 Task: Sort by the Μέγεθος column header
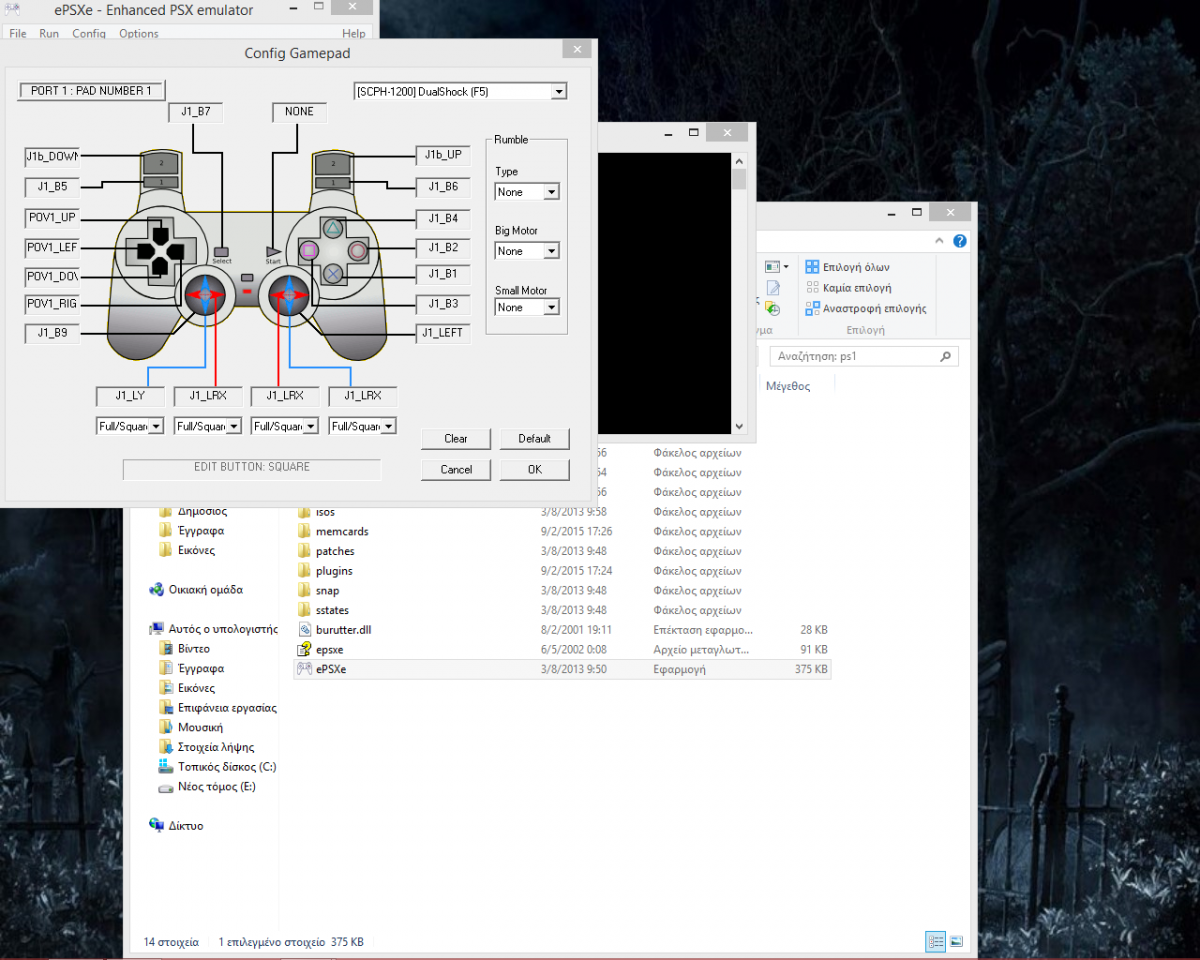(788, 386)
